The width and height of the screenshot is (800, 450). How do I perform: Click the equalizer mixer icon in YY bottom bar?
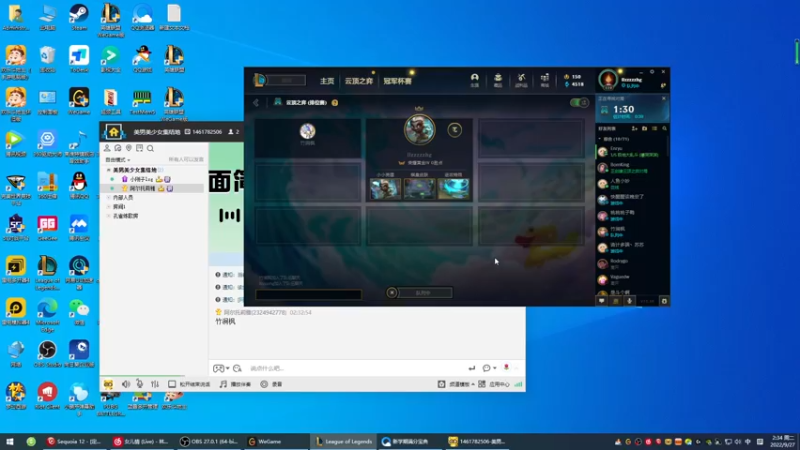[155, 384]
